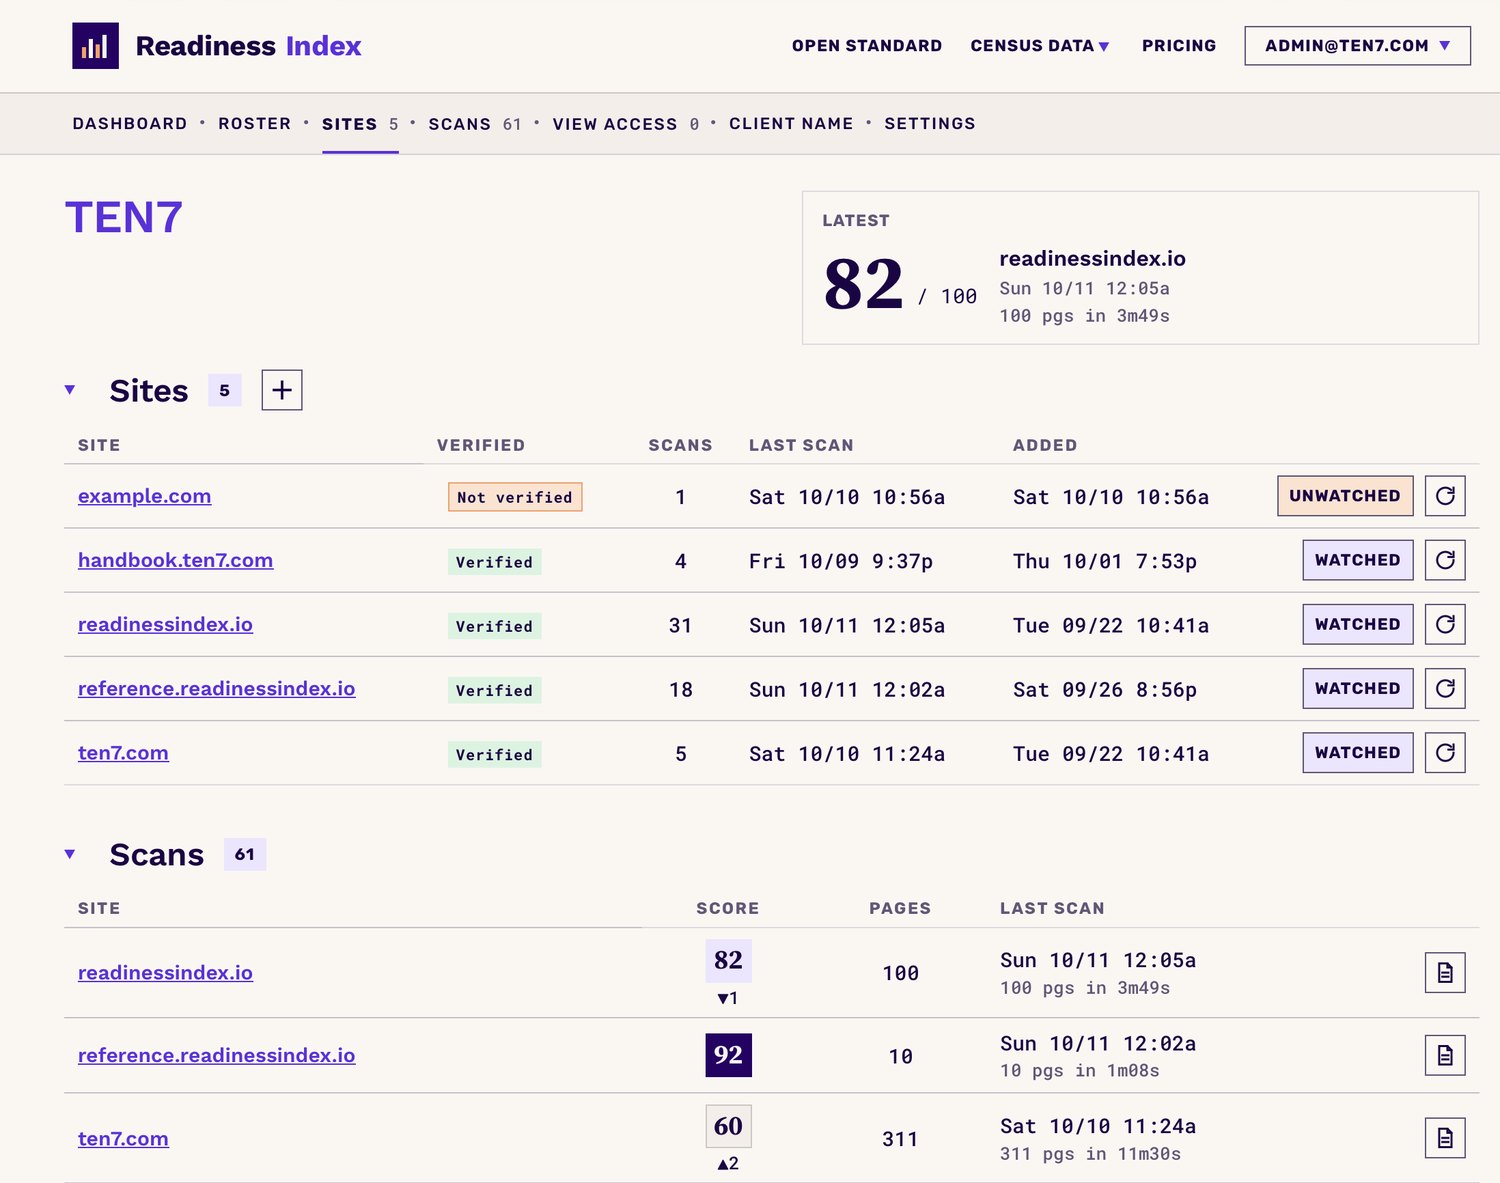Open report for ten7.com scan
The image size is (1500, 1183).
click(x=1445, y=1138)
